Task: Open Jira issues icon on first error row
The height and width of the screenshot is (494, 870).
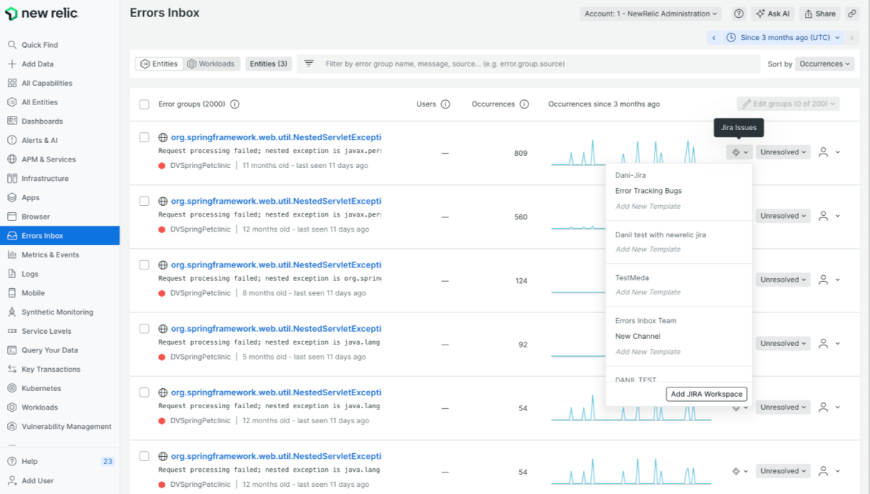Action: pos(738,152)
